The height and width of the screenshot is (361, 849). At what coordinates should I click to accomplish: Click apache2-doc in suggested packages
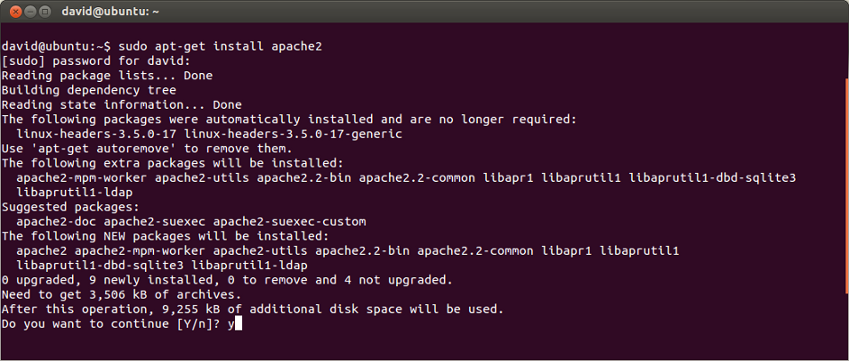[56, 221]
